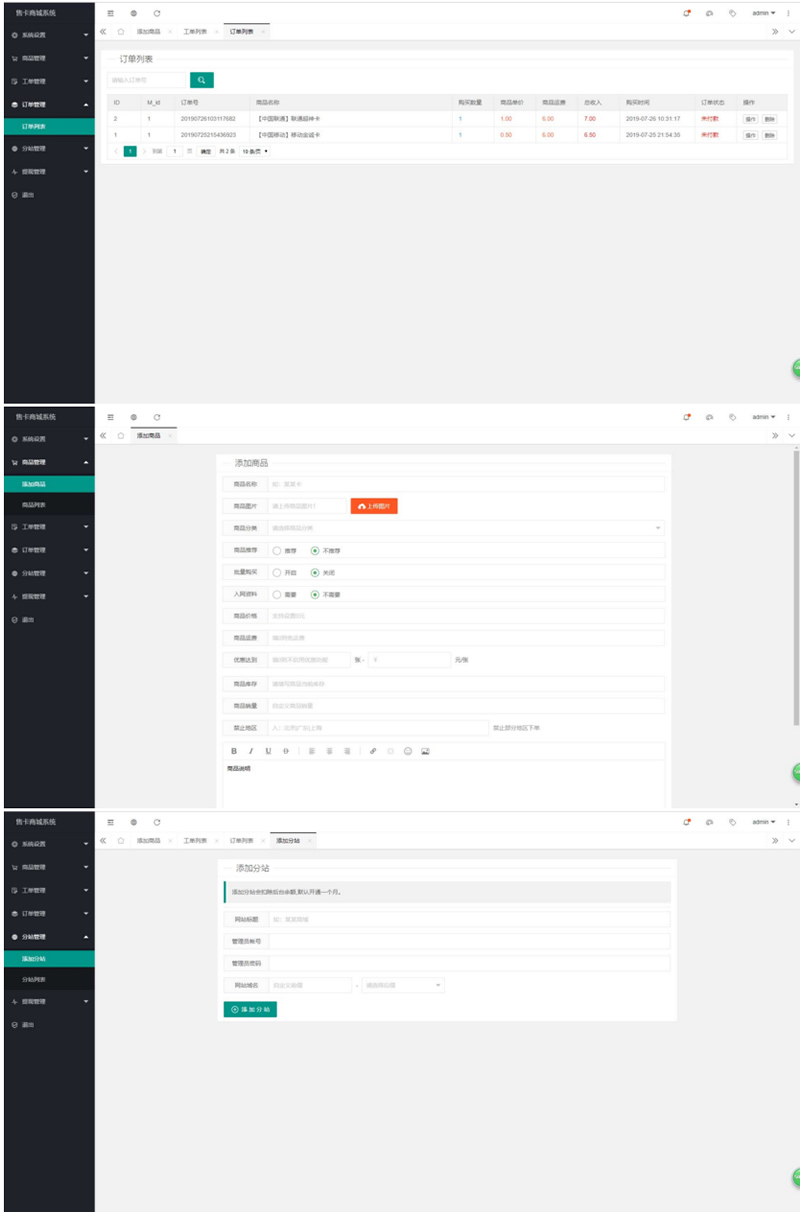Insert an image via editor toolbar icon

click(425, 751)
